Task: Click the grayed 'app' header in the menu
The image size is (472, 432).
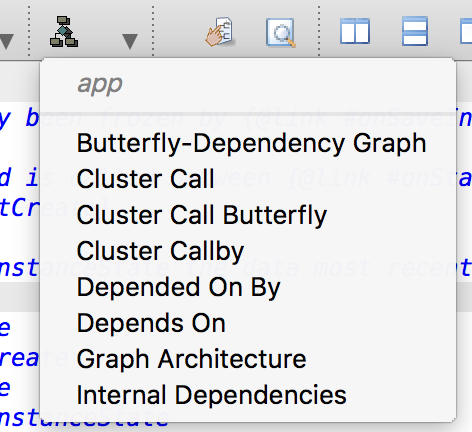Action: pos(100,85)
